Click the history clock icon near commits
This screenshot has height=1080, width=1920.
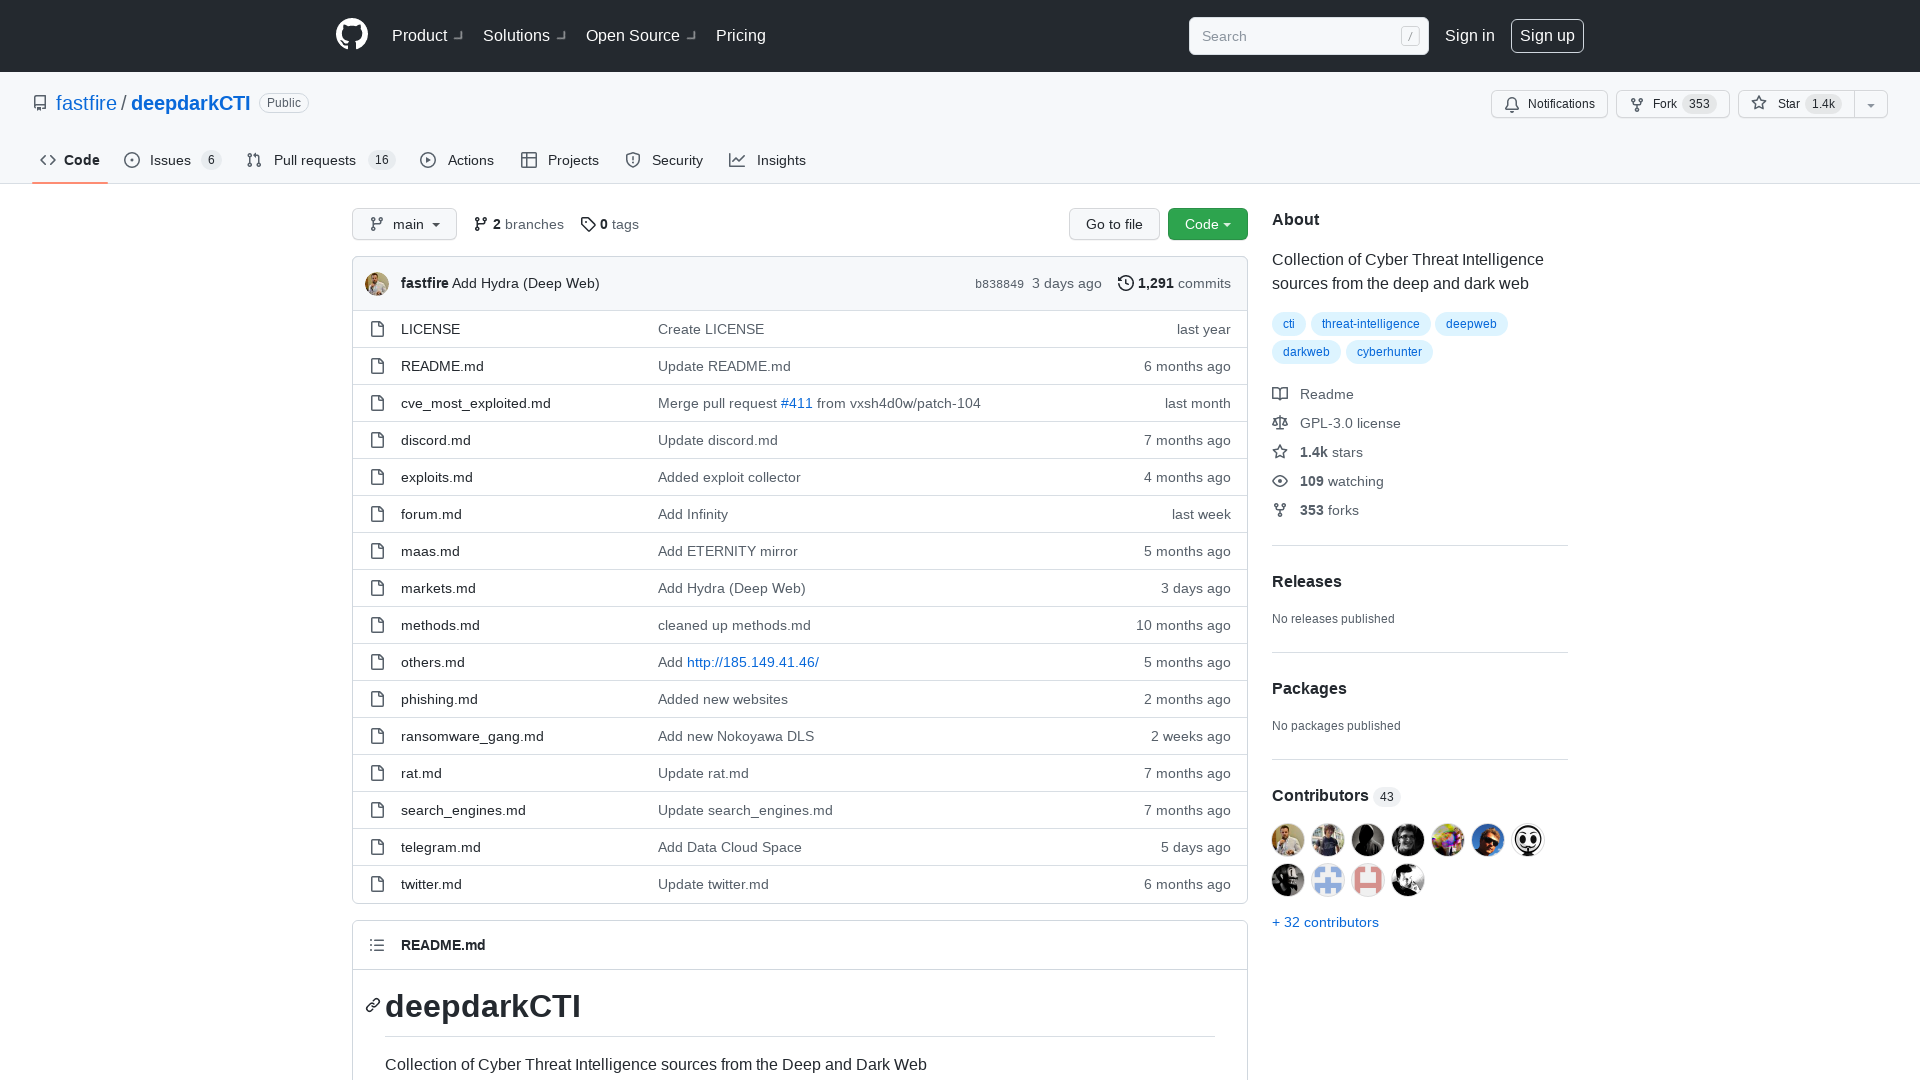(x=1126, y=283)
